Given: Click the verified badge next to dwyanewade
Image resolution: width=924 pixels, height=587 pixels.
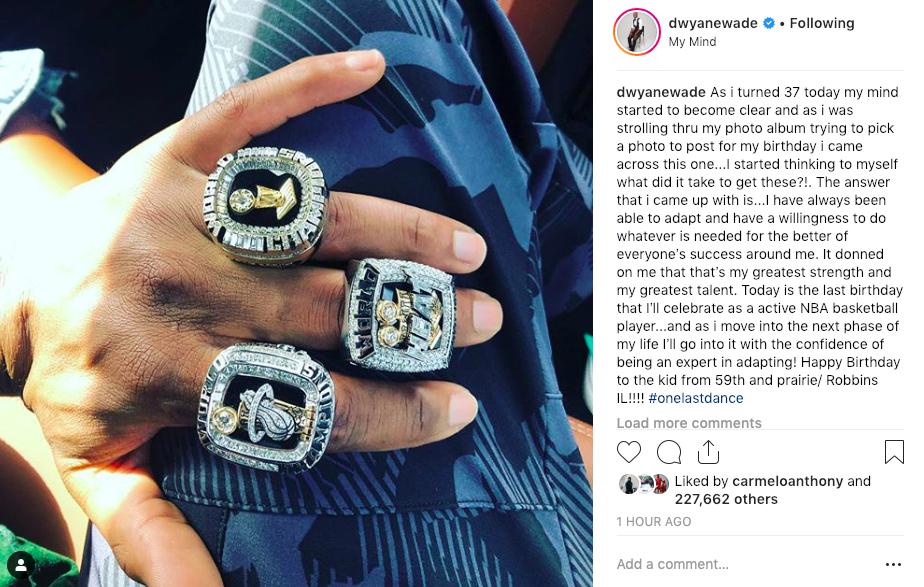Looking at the screenshot, I should click(x=769, y=23).
